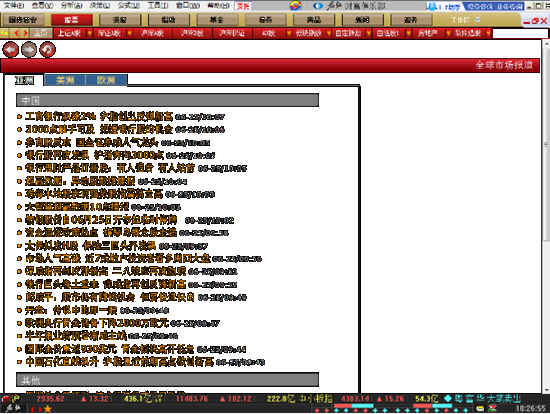The height and width of the screenshot is (414, 550).
Task: Click the left red arrow in the bottom status bar
Action: pos(33,409)
